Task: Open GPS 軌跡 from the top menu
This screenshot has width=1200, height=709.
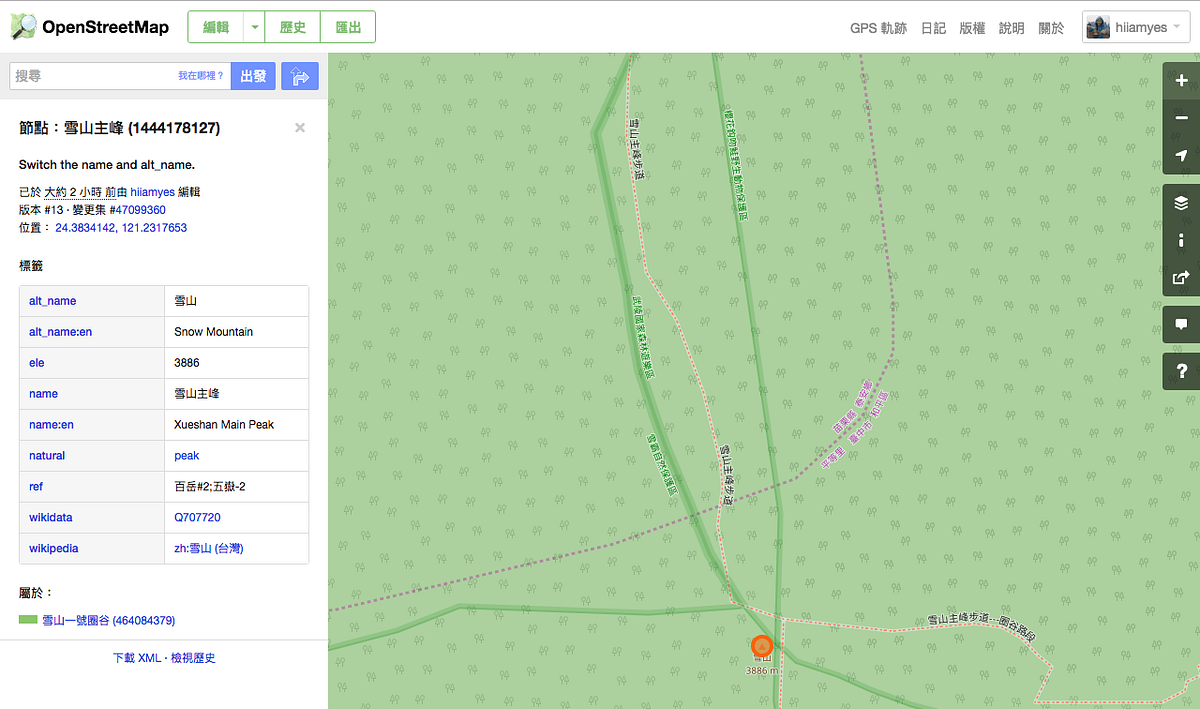Action: coord(878,28)
